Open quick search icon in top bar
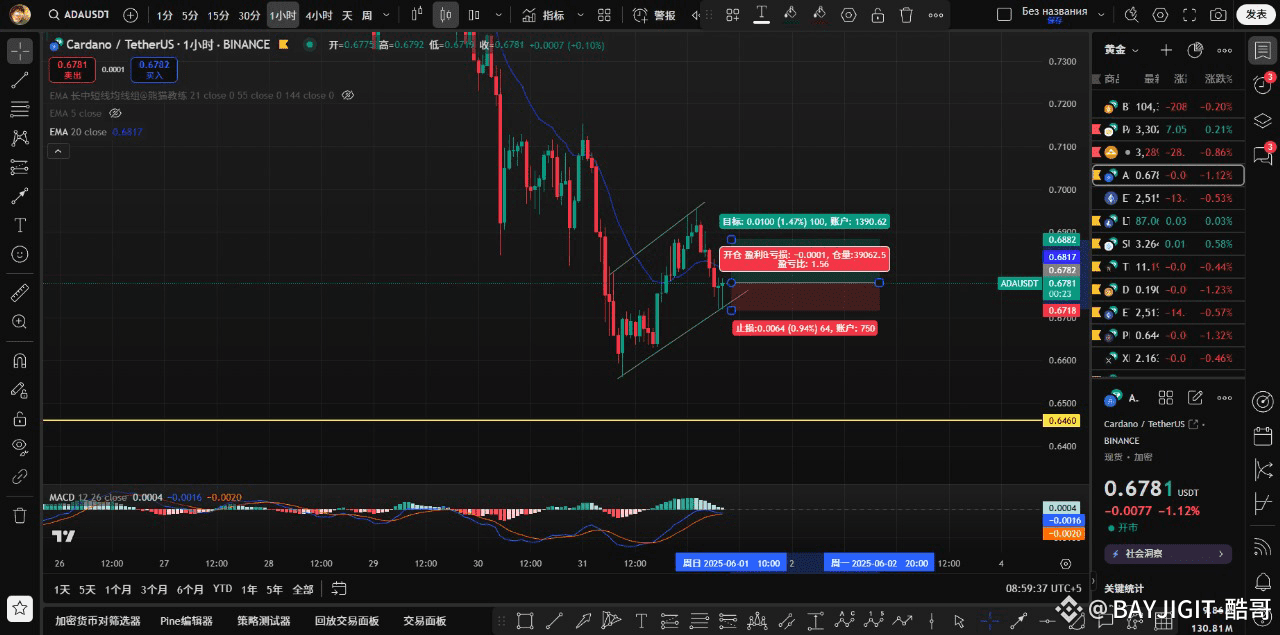 tap(1132, 15)
